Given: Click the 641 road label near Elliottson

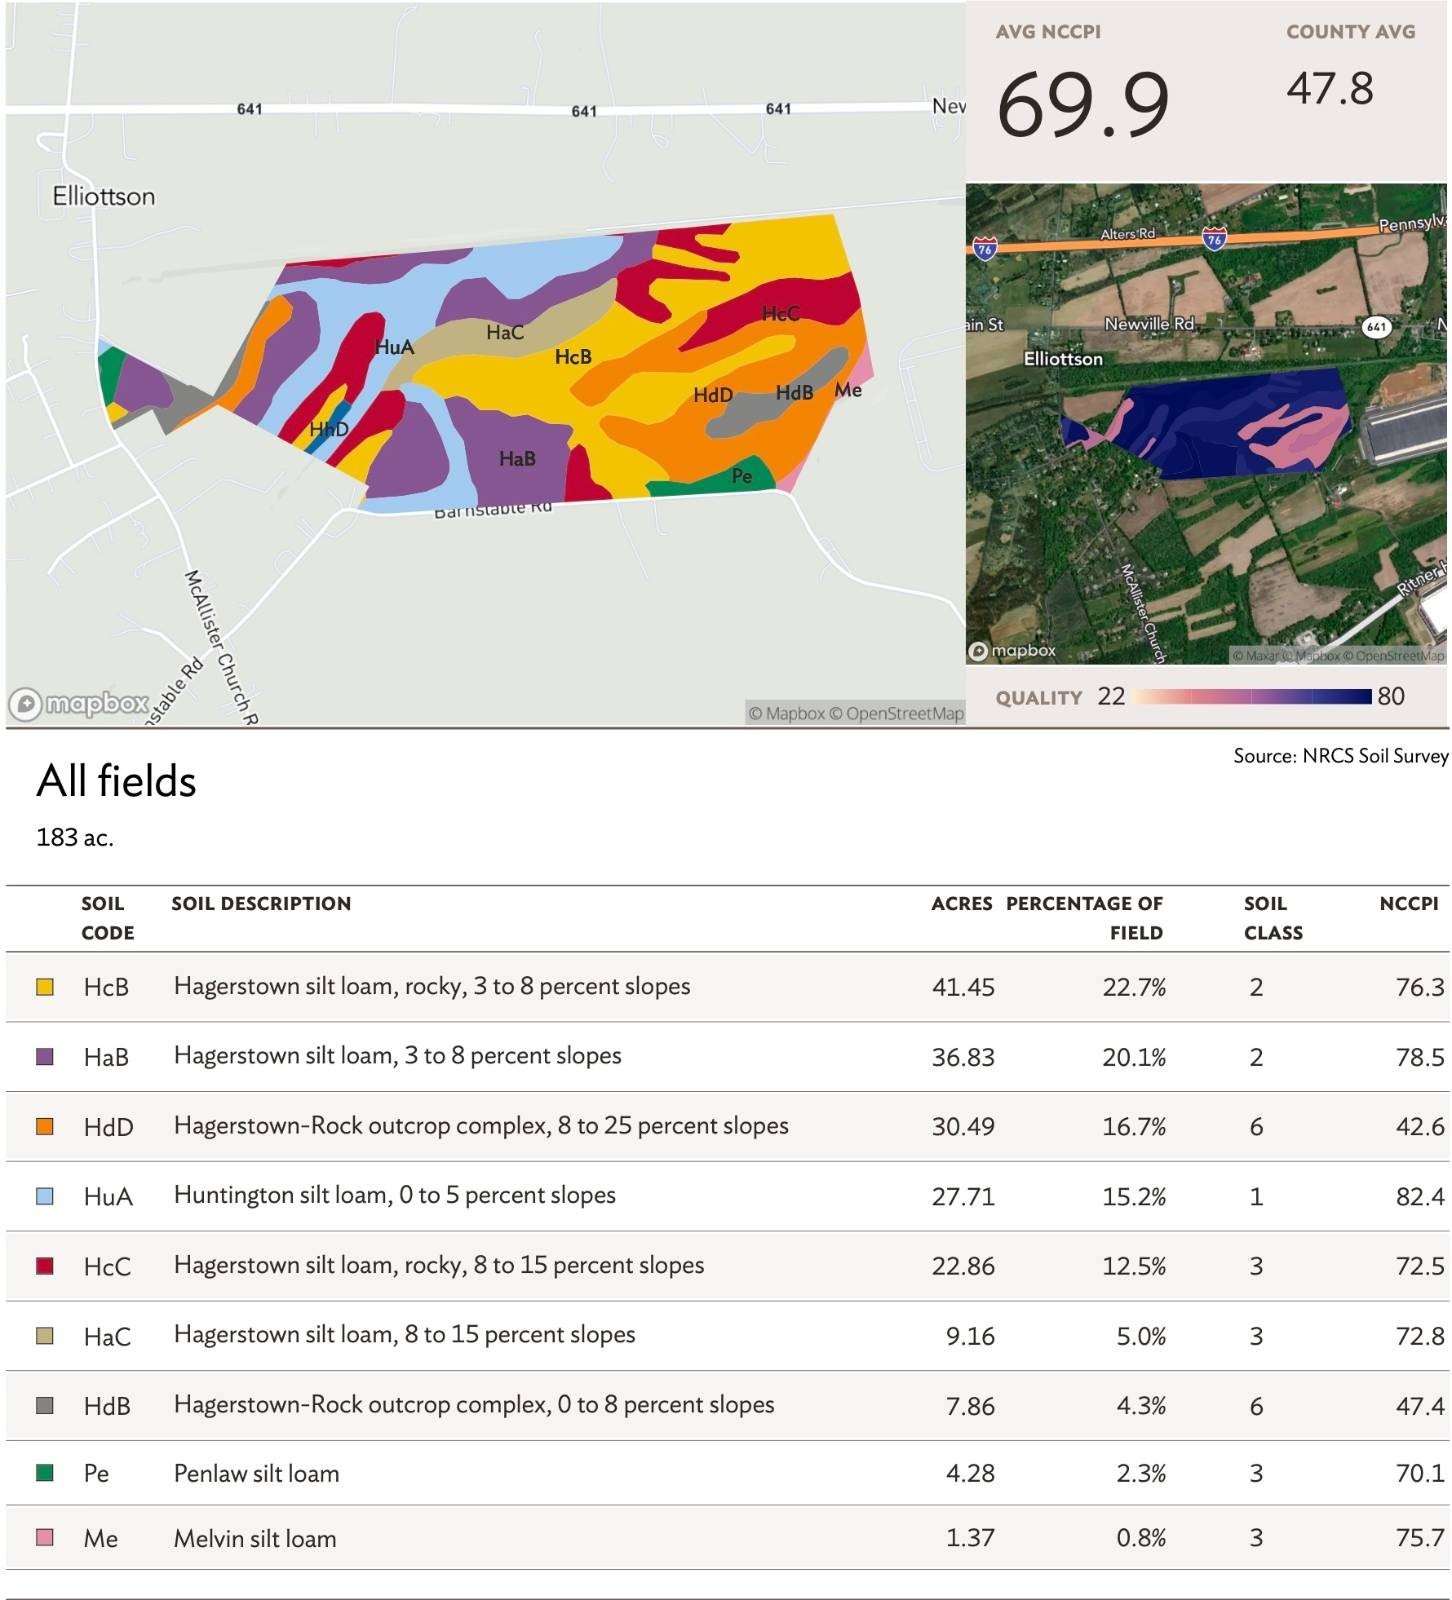Looking at the screenshot, I should (249, 109).
